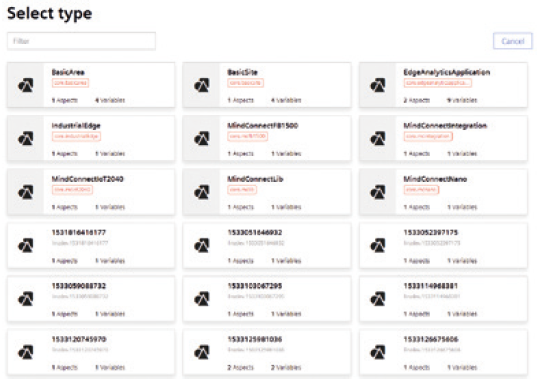This screenshot has height=379, width=538.
Task: Click "4 Variables" on the BasicArea card
Action: point(110,100)
